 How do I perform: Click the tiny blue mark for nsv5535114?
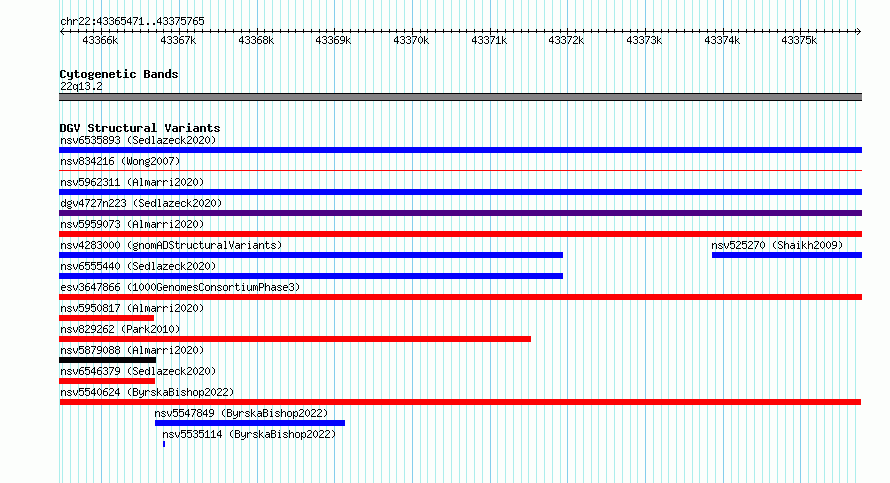tap(164, 444)
